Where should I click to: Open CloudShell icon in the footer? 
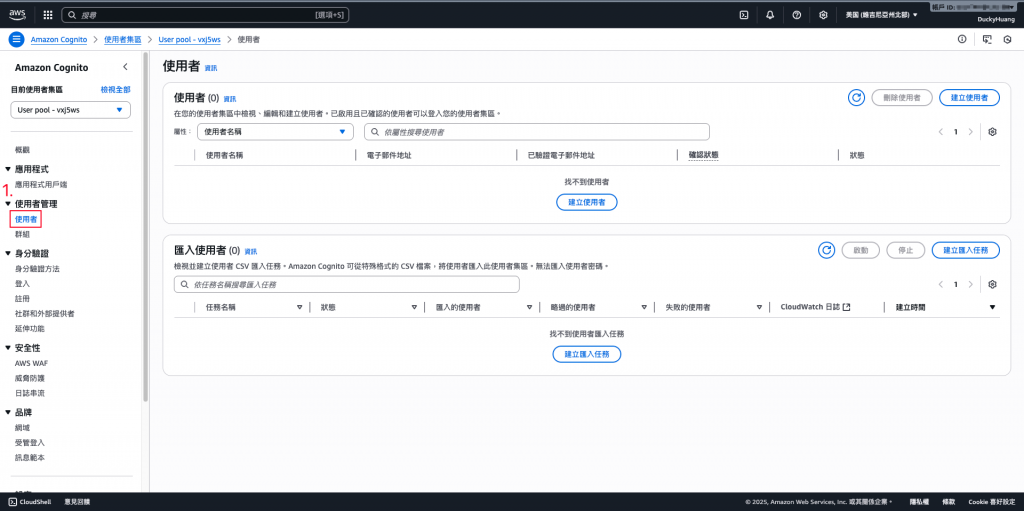(12, 502)
